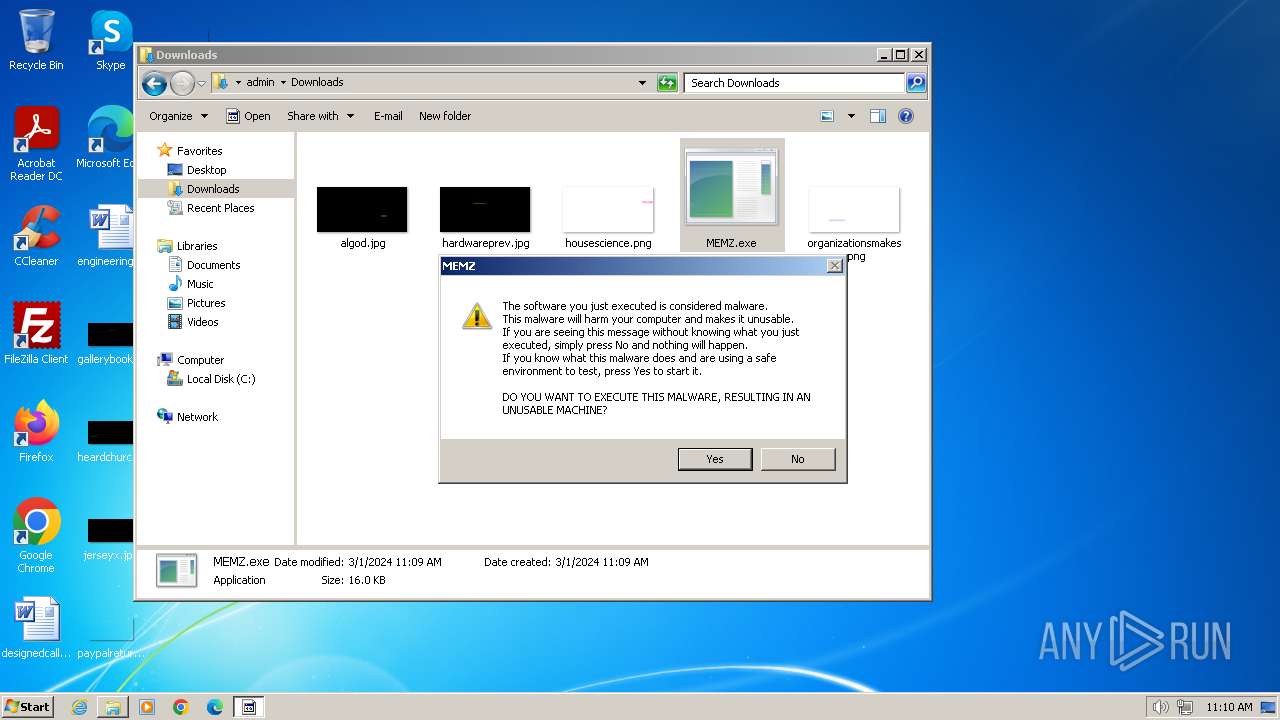Image resolution: width=1280 pixels, height=720 pixels.
Task: Open Windows Media Player from taskbar
Action: pyautogui.click(x=147, y=707)
